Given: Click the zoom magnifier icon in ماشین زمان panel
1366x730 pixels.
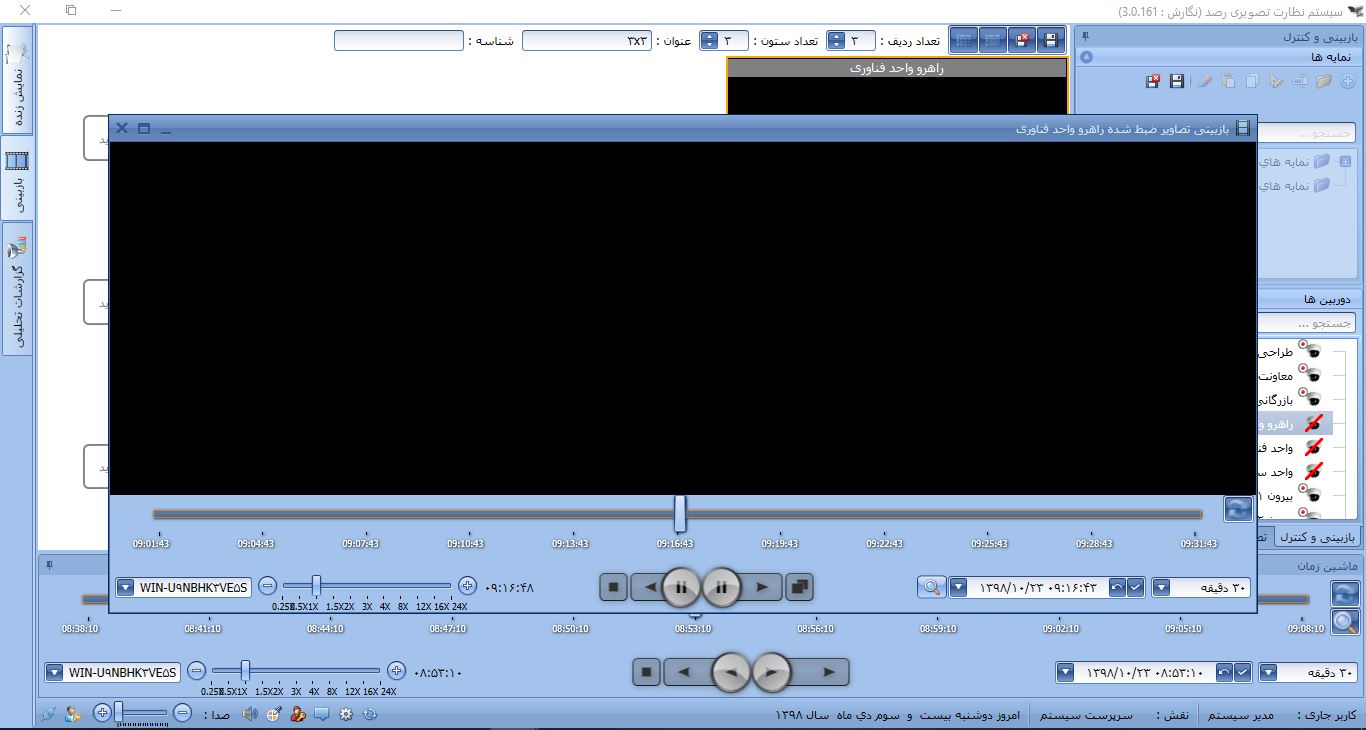Looking at the screenshot, I should (1345, 622).
